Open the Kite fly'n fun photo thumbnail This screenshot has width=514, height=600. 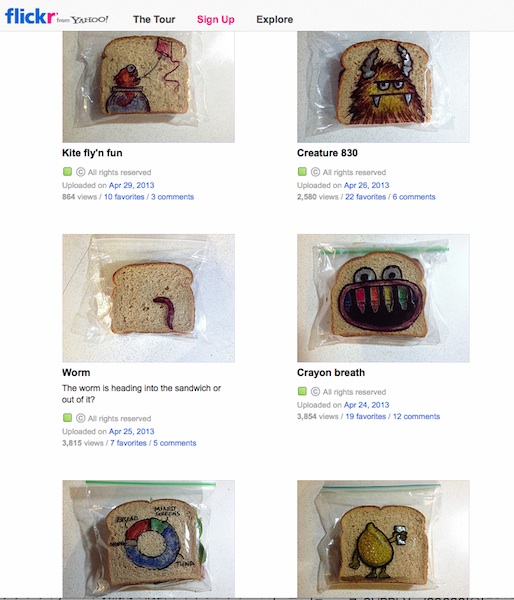point(148,87)
